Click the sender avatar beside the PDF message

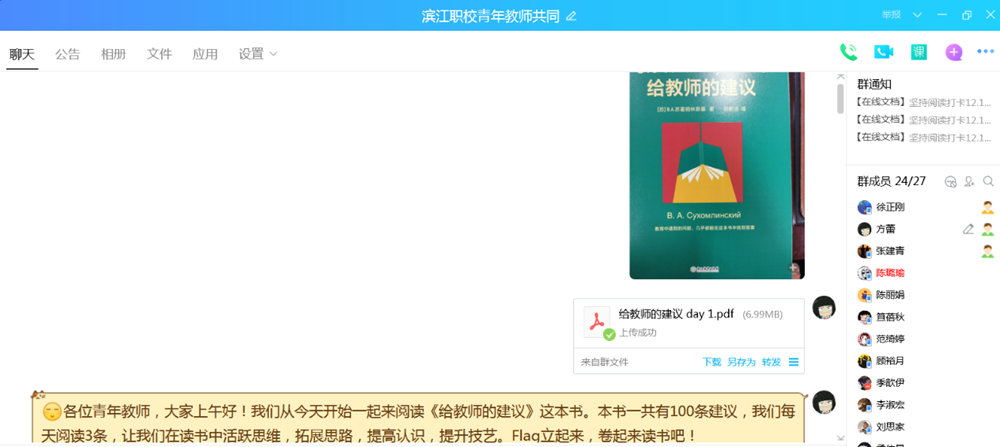(824, 308)
